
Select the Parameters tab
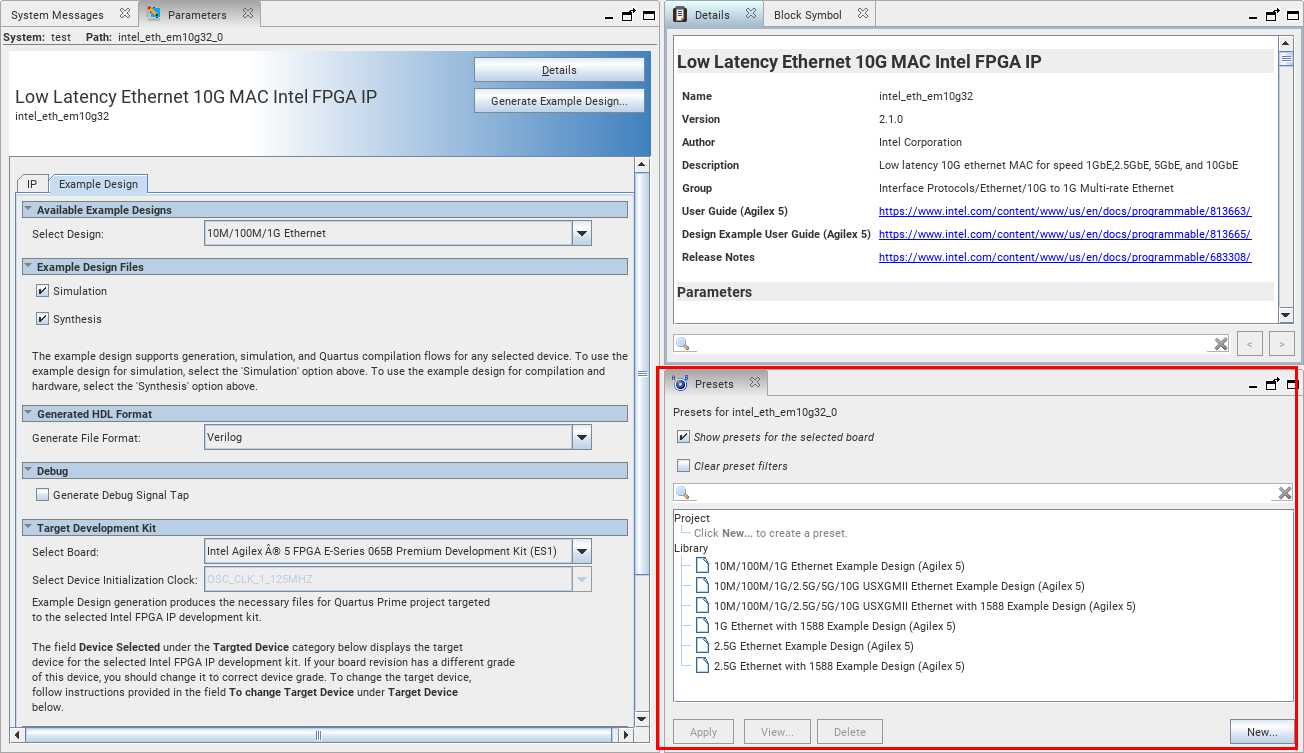pyautogui.click(x=196, y=15)
